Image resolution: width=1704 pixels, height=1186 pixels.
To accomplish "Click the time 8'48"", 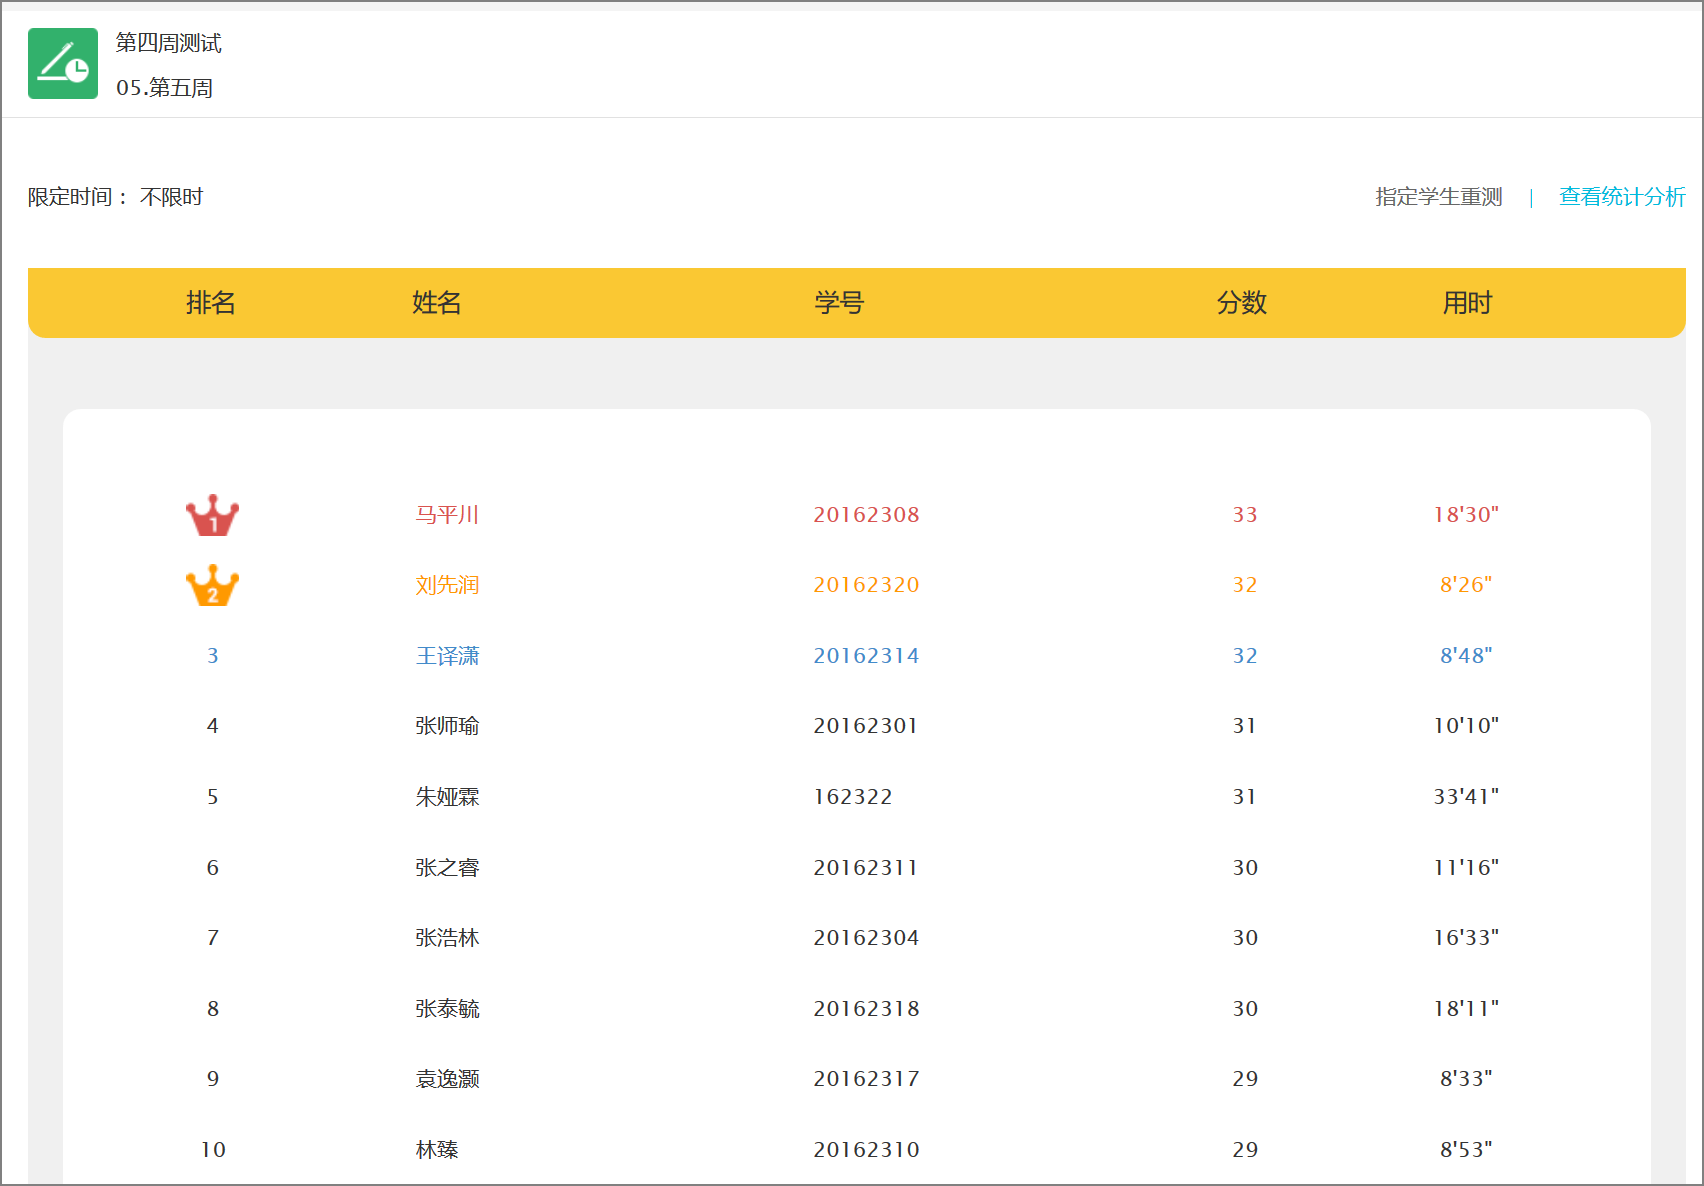I will pyautogui.click(x=1466, y=656).
